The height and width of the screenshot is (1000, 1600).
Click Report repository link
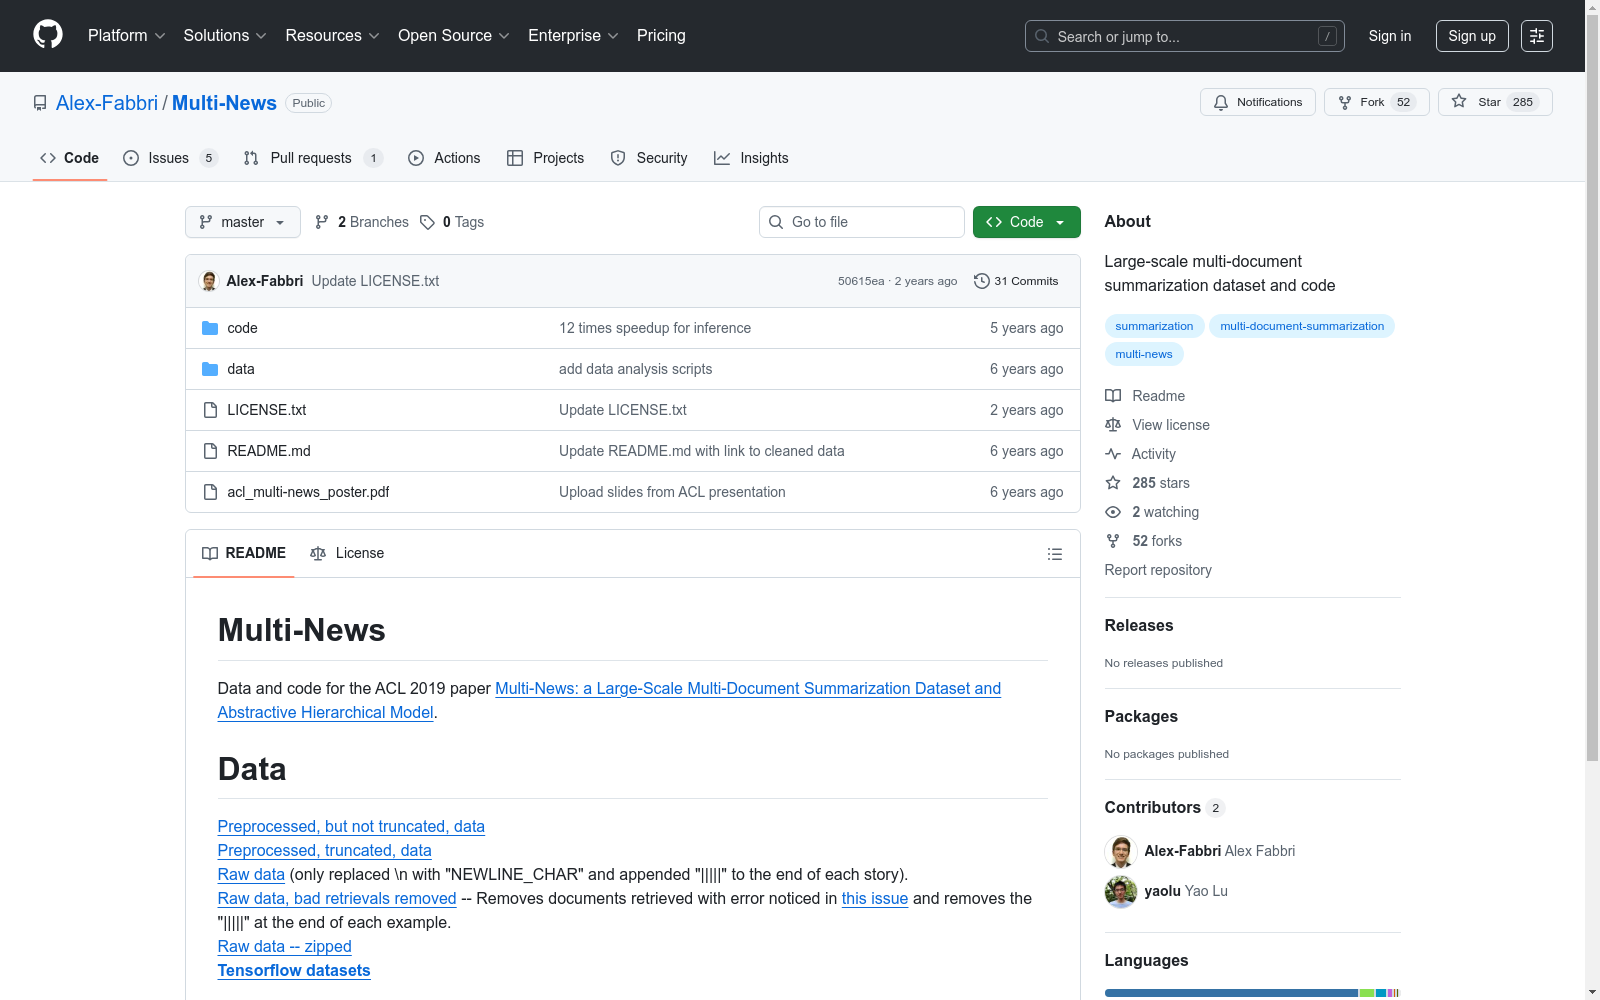[1158, 570]
